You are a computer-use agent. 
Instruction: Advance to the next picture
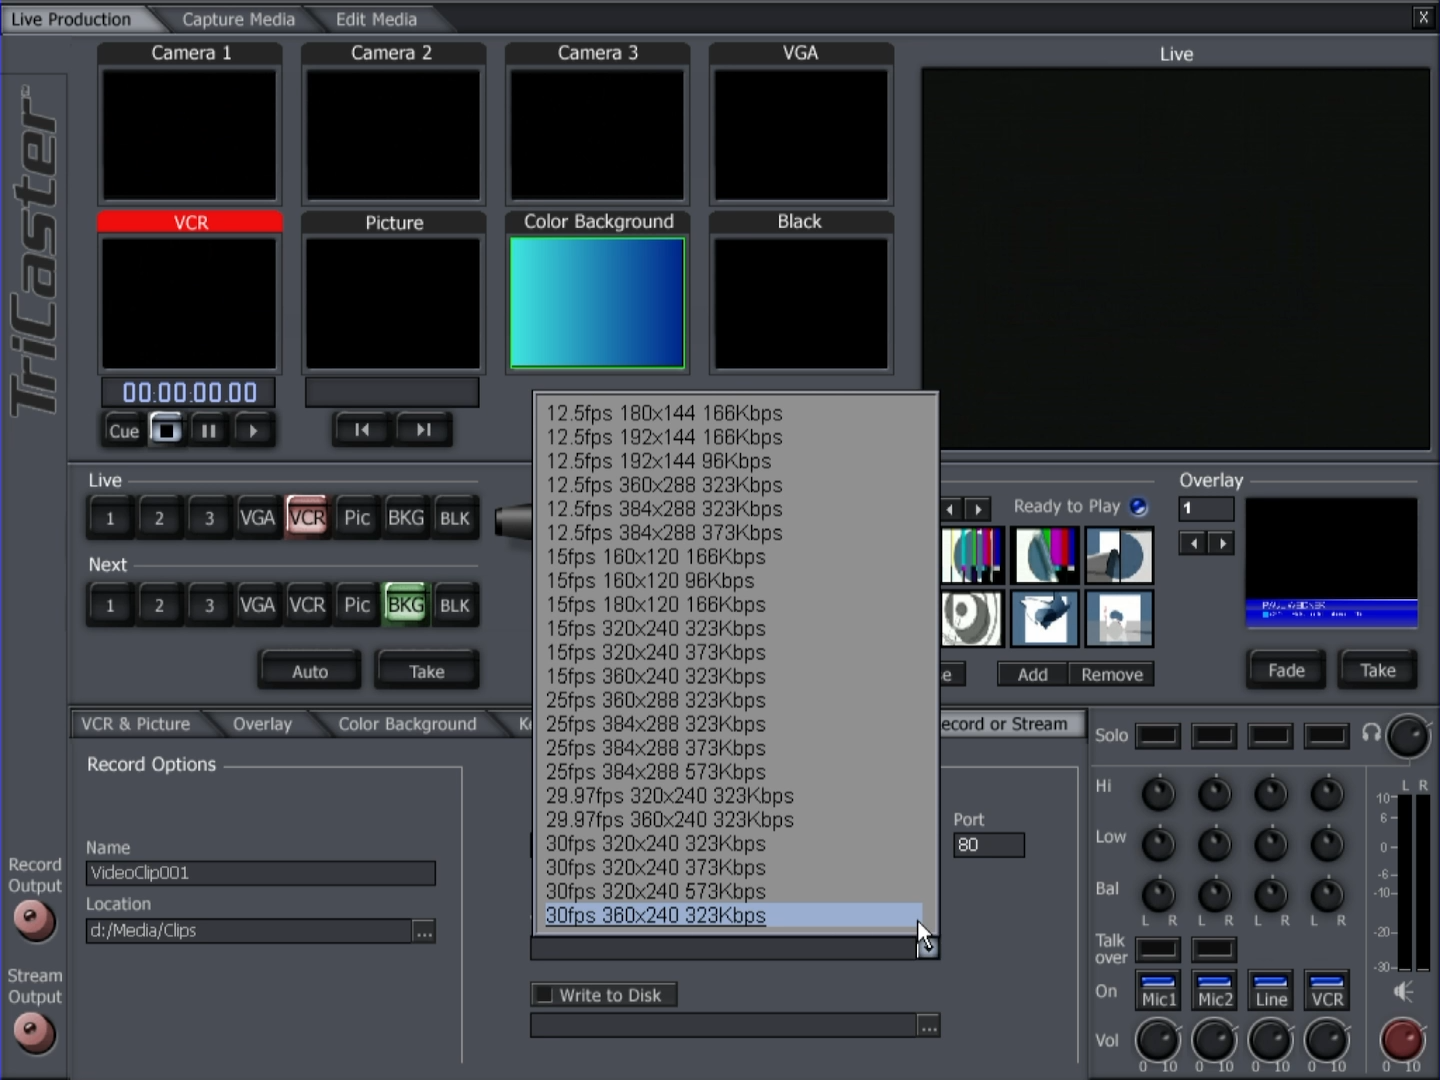(423, 430)
